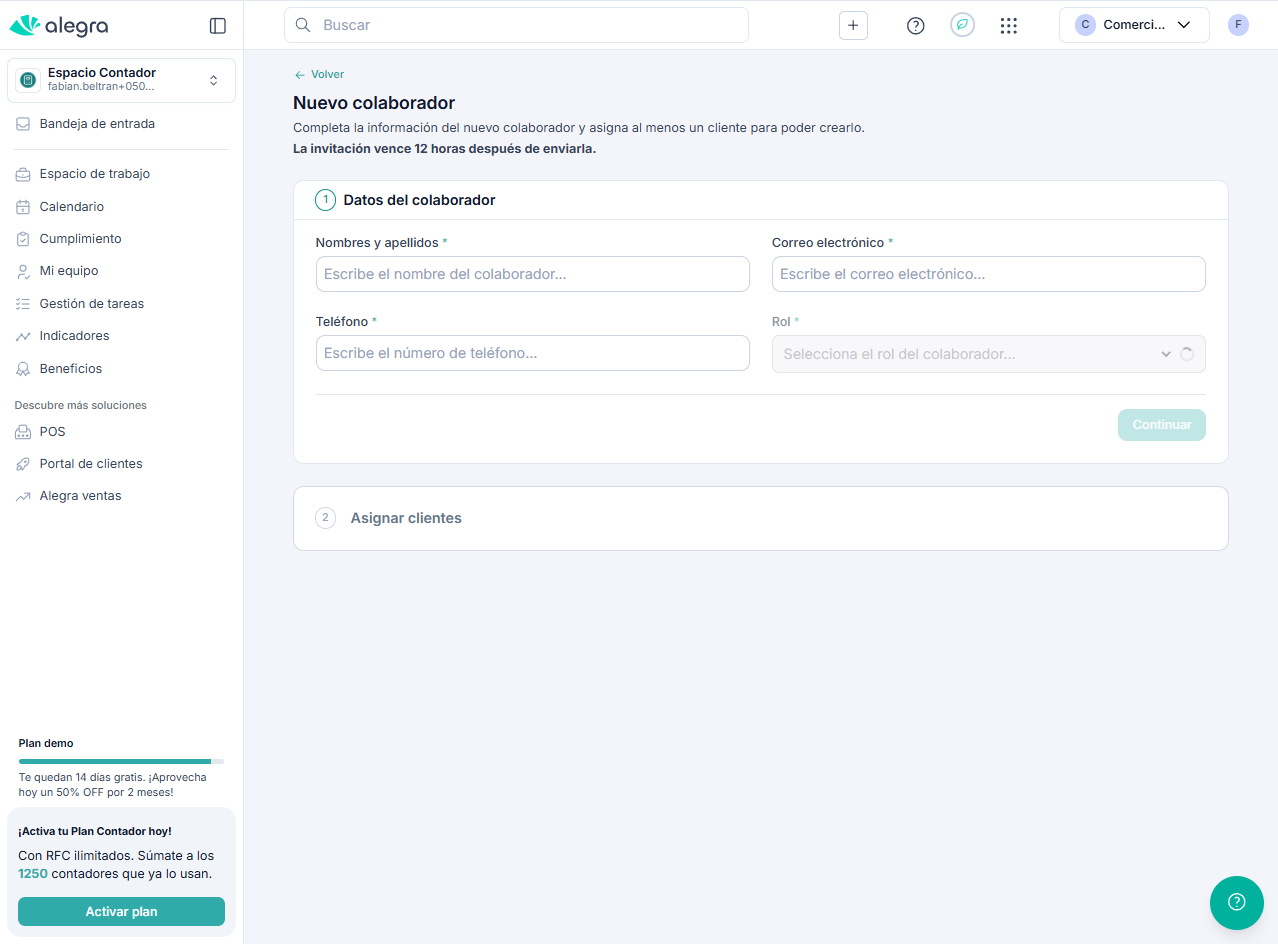1278x944 pixels.
Task: Open the Comerci... company dropdown
Action: coord(1133,25)
